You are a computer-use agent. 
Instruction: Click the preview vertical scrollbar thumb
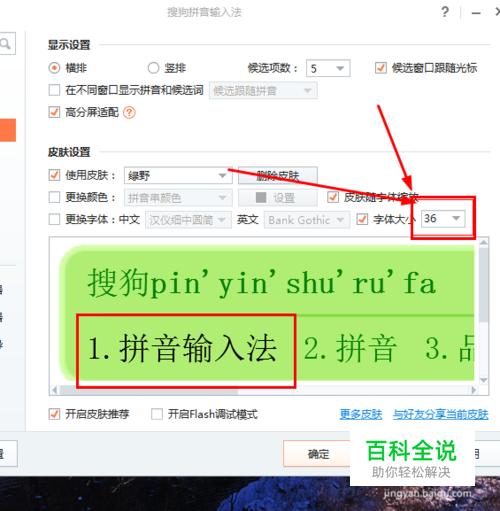pos(484,284)
